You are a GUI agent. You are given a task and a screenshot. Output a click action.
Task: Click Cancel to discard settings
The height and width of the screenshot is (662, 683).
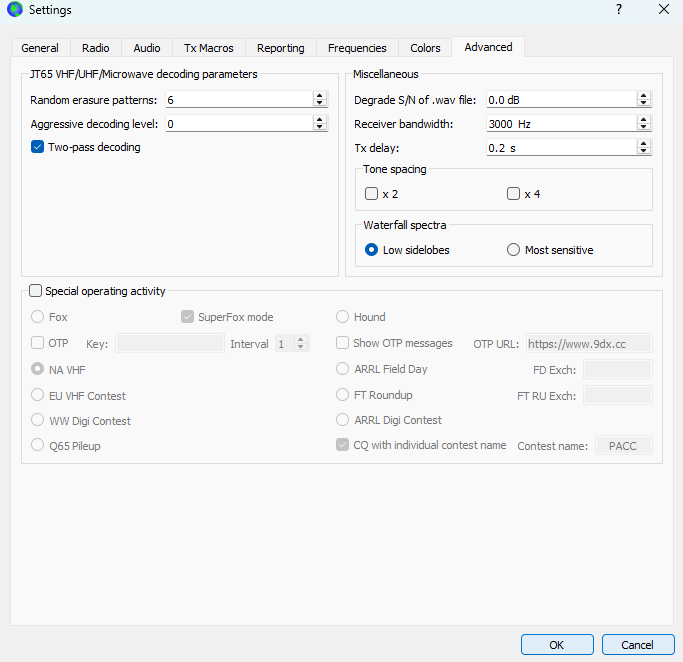637,644
